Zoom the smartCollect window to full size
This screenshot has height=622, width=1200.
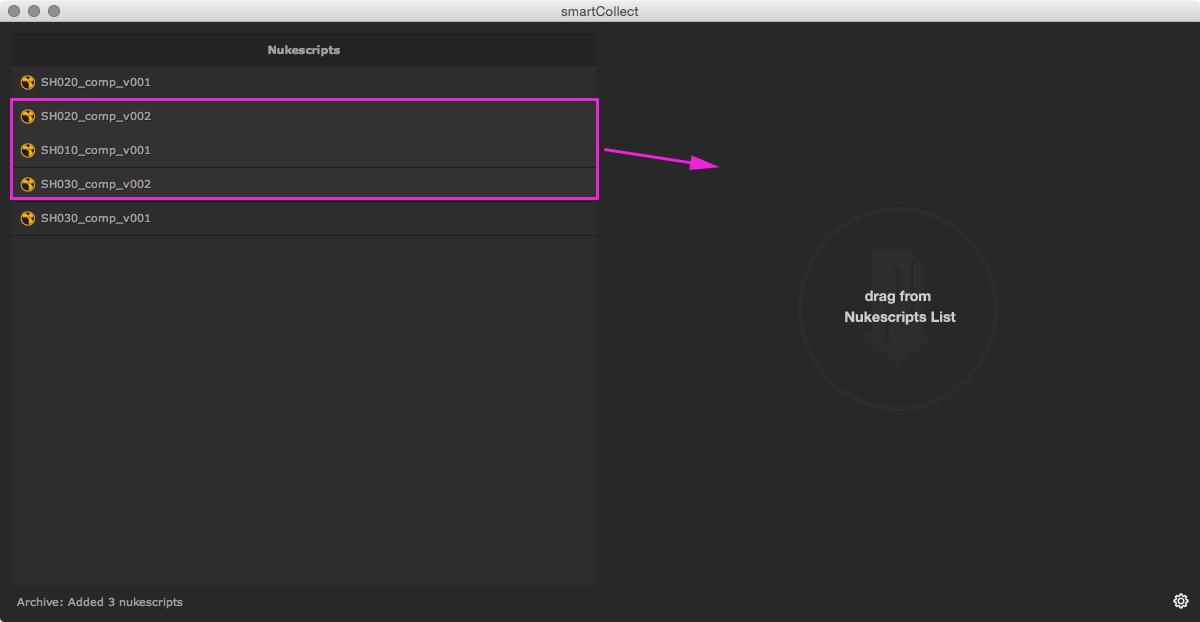54,11
